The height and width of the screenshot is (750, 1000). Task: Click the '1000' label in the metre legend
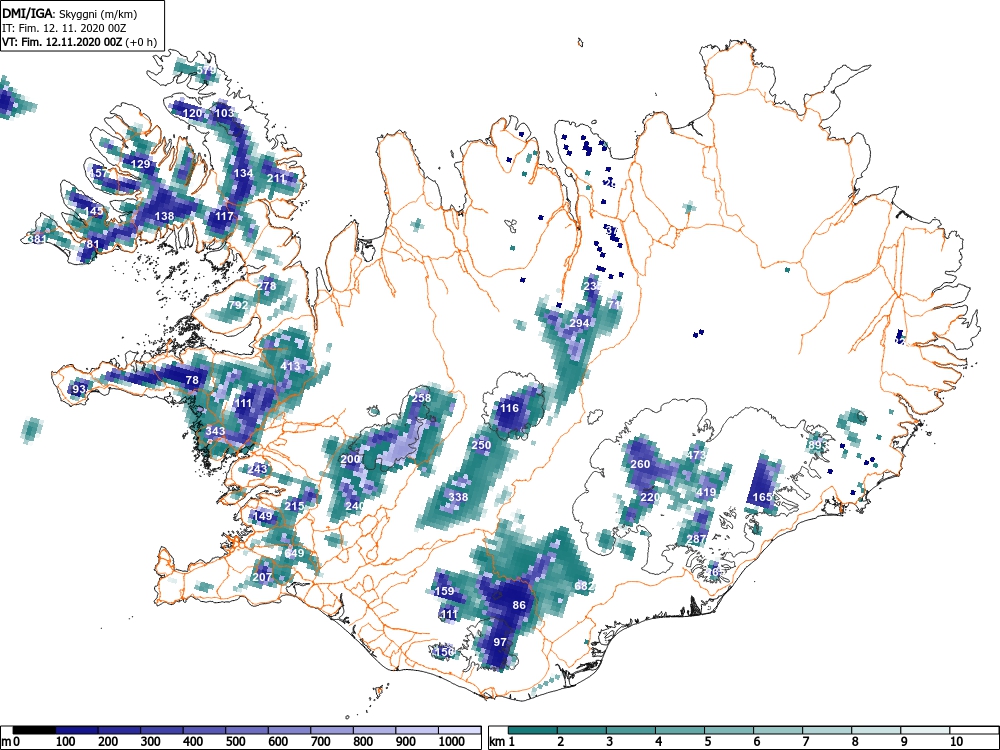tap(452, 742)
